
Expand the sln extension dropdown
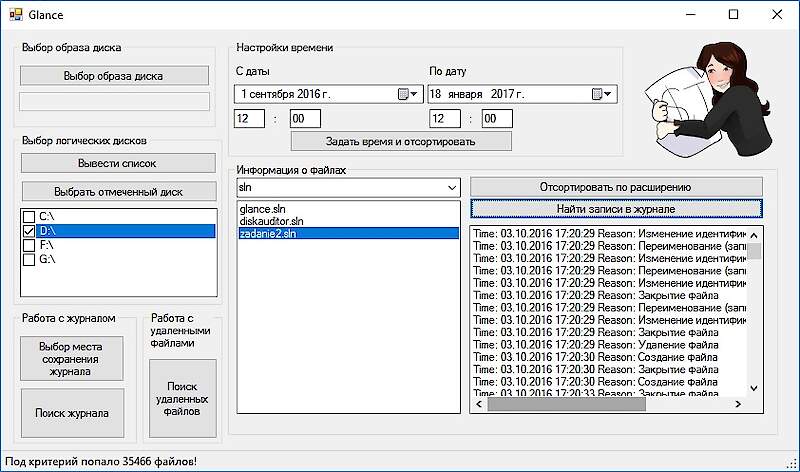[452, 188]
